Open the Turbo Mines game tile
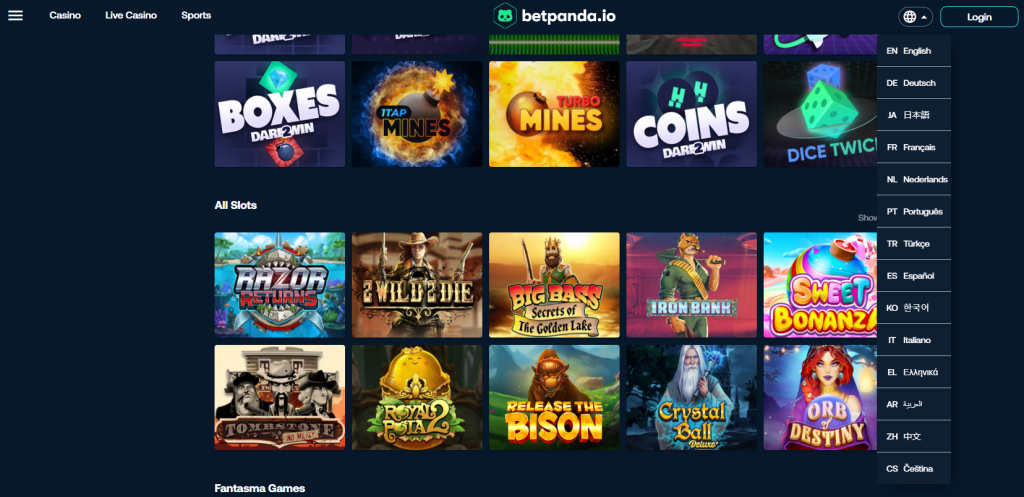Viewport: 1024px width, 497px height. [554, 114]
